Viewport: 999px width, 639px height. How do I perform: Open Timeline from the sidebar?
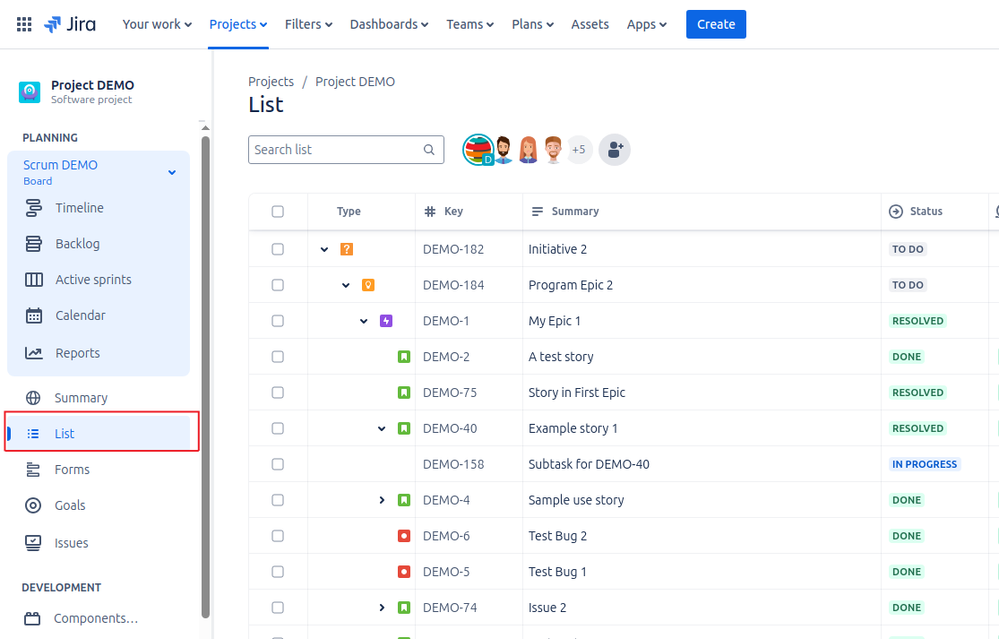point(79,208)
